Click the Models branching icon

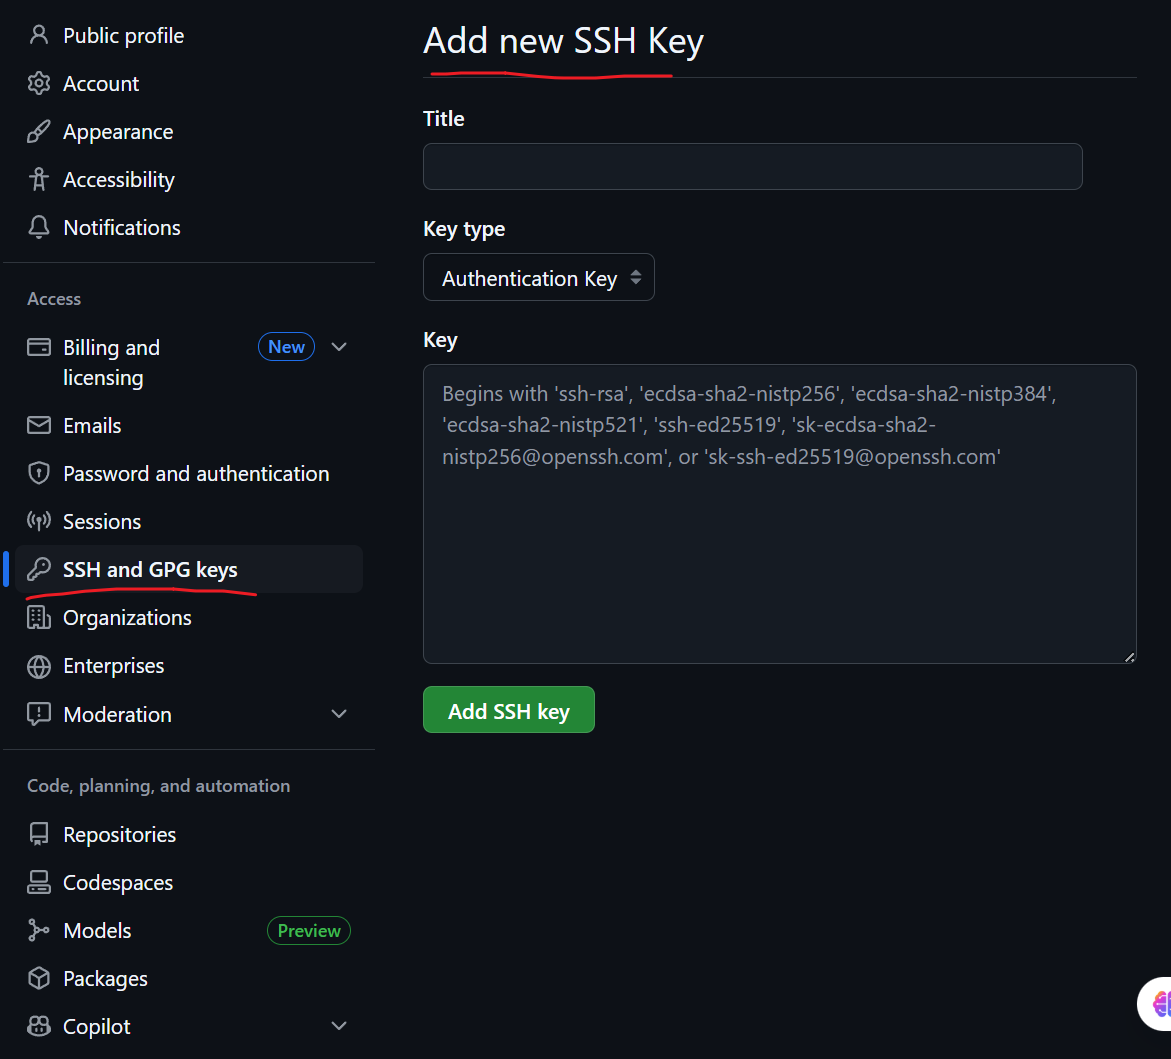click(39, 930)
